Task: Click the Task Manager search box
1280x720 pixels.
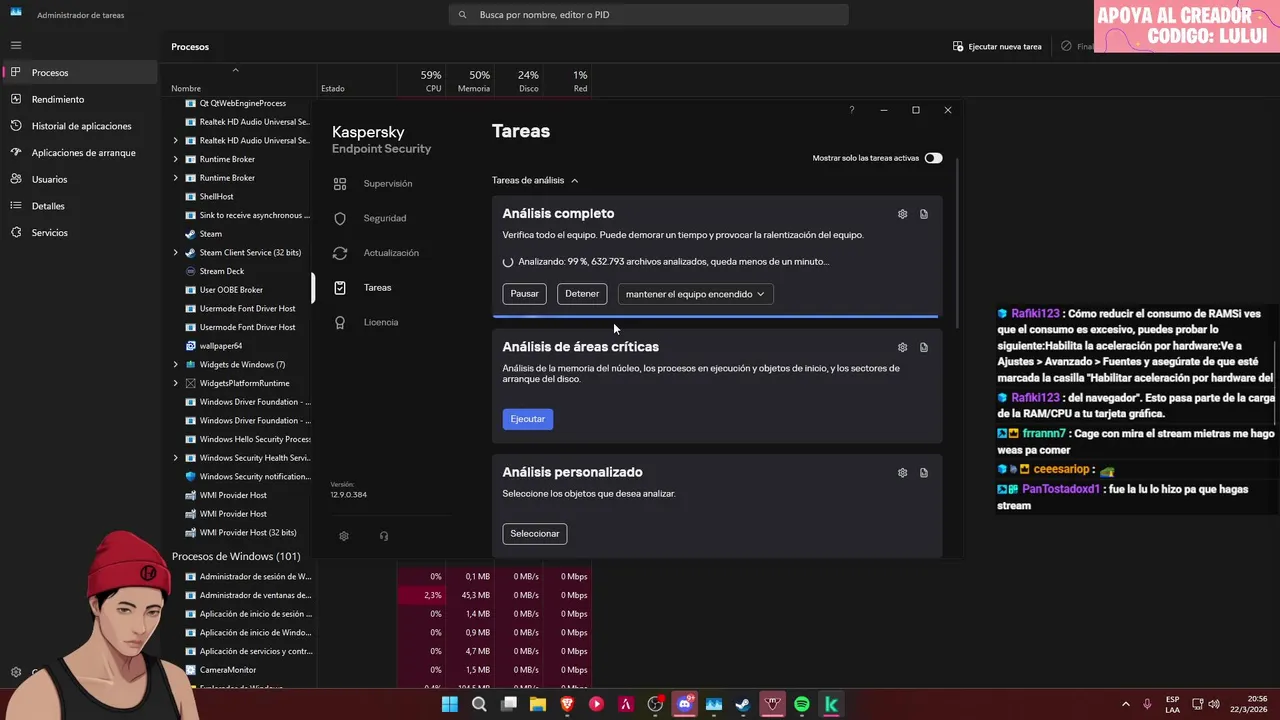Action: (649, 15)
